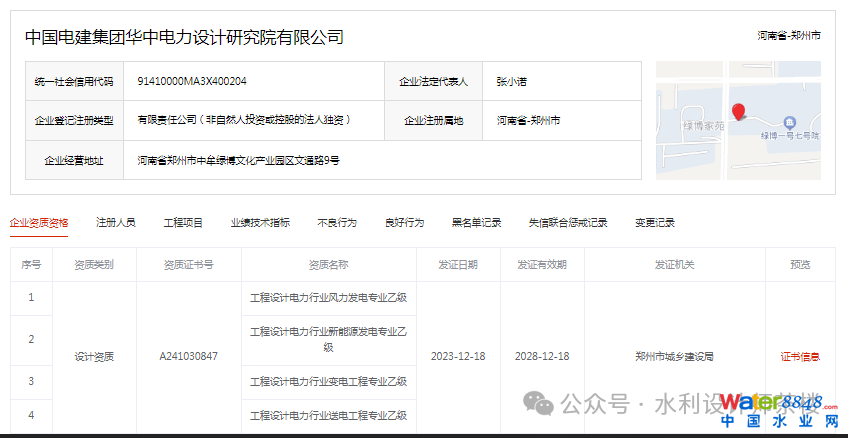View the 黑名单记录 tab
The height and width of the screenshot is (438, 848).
476,222
